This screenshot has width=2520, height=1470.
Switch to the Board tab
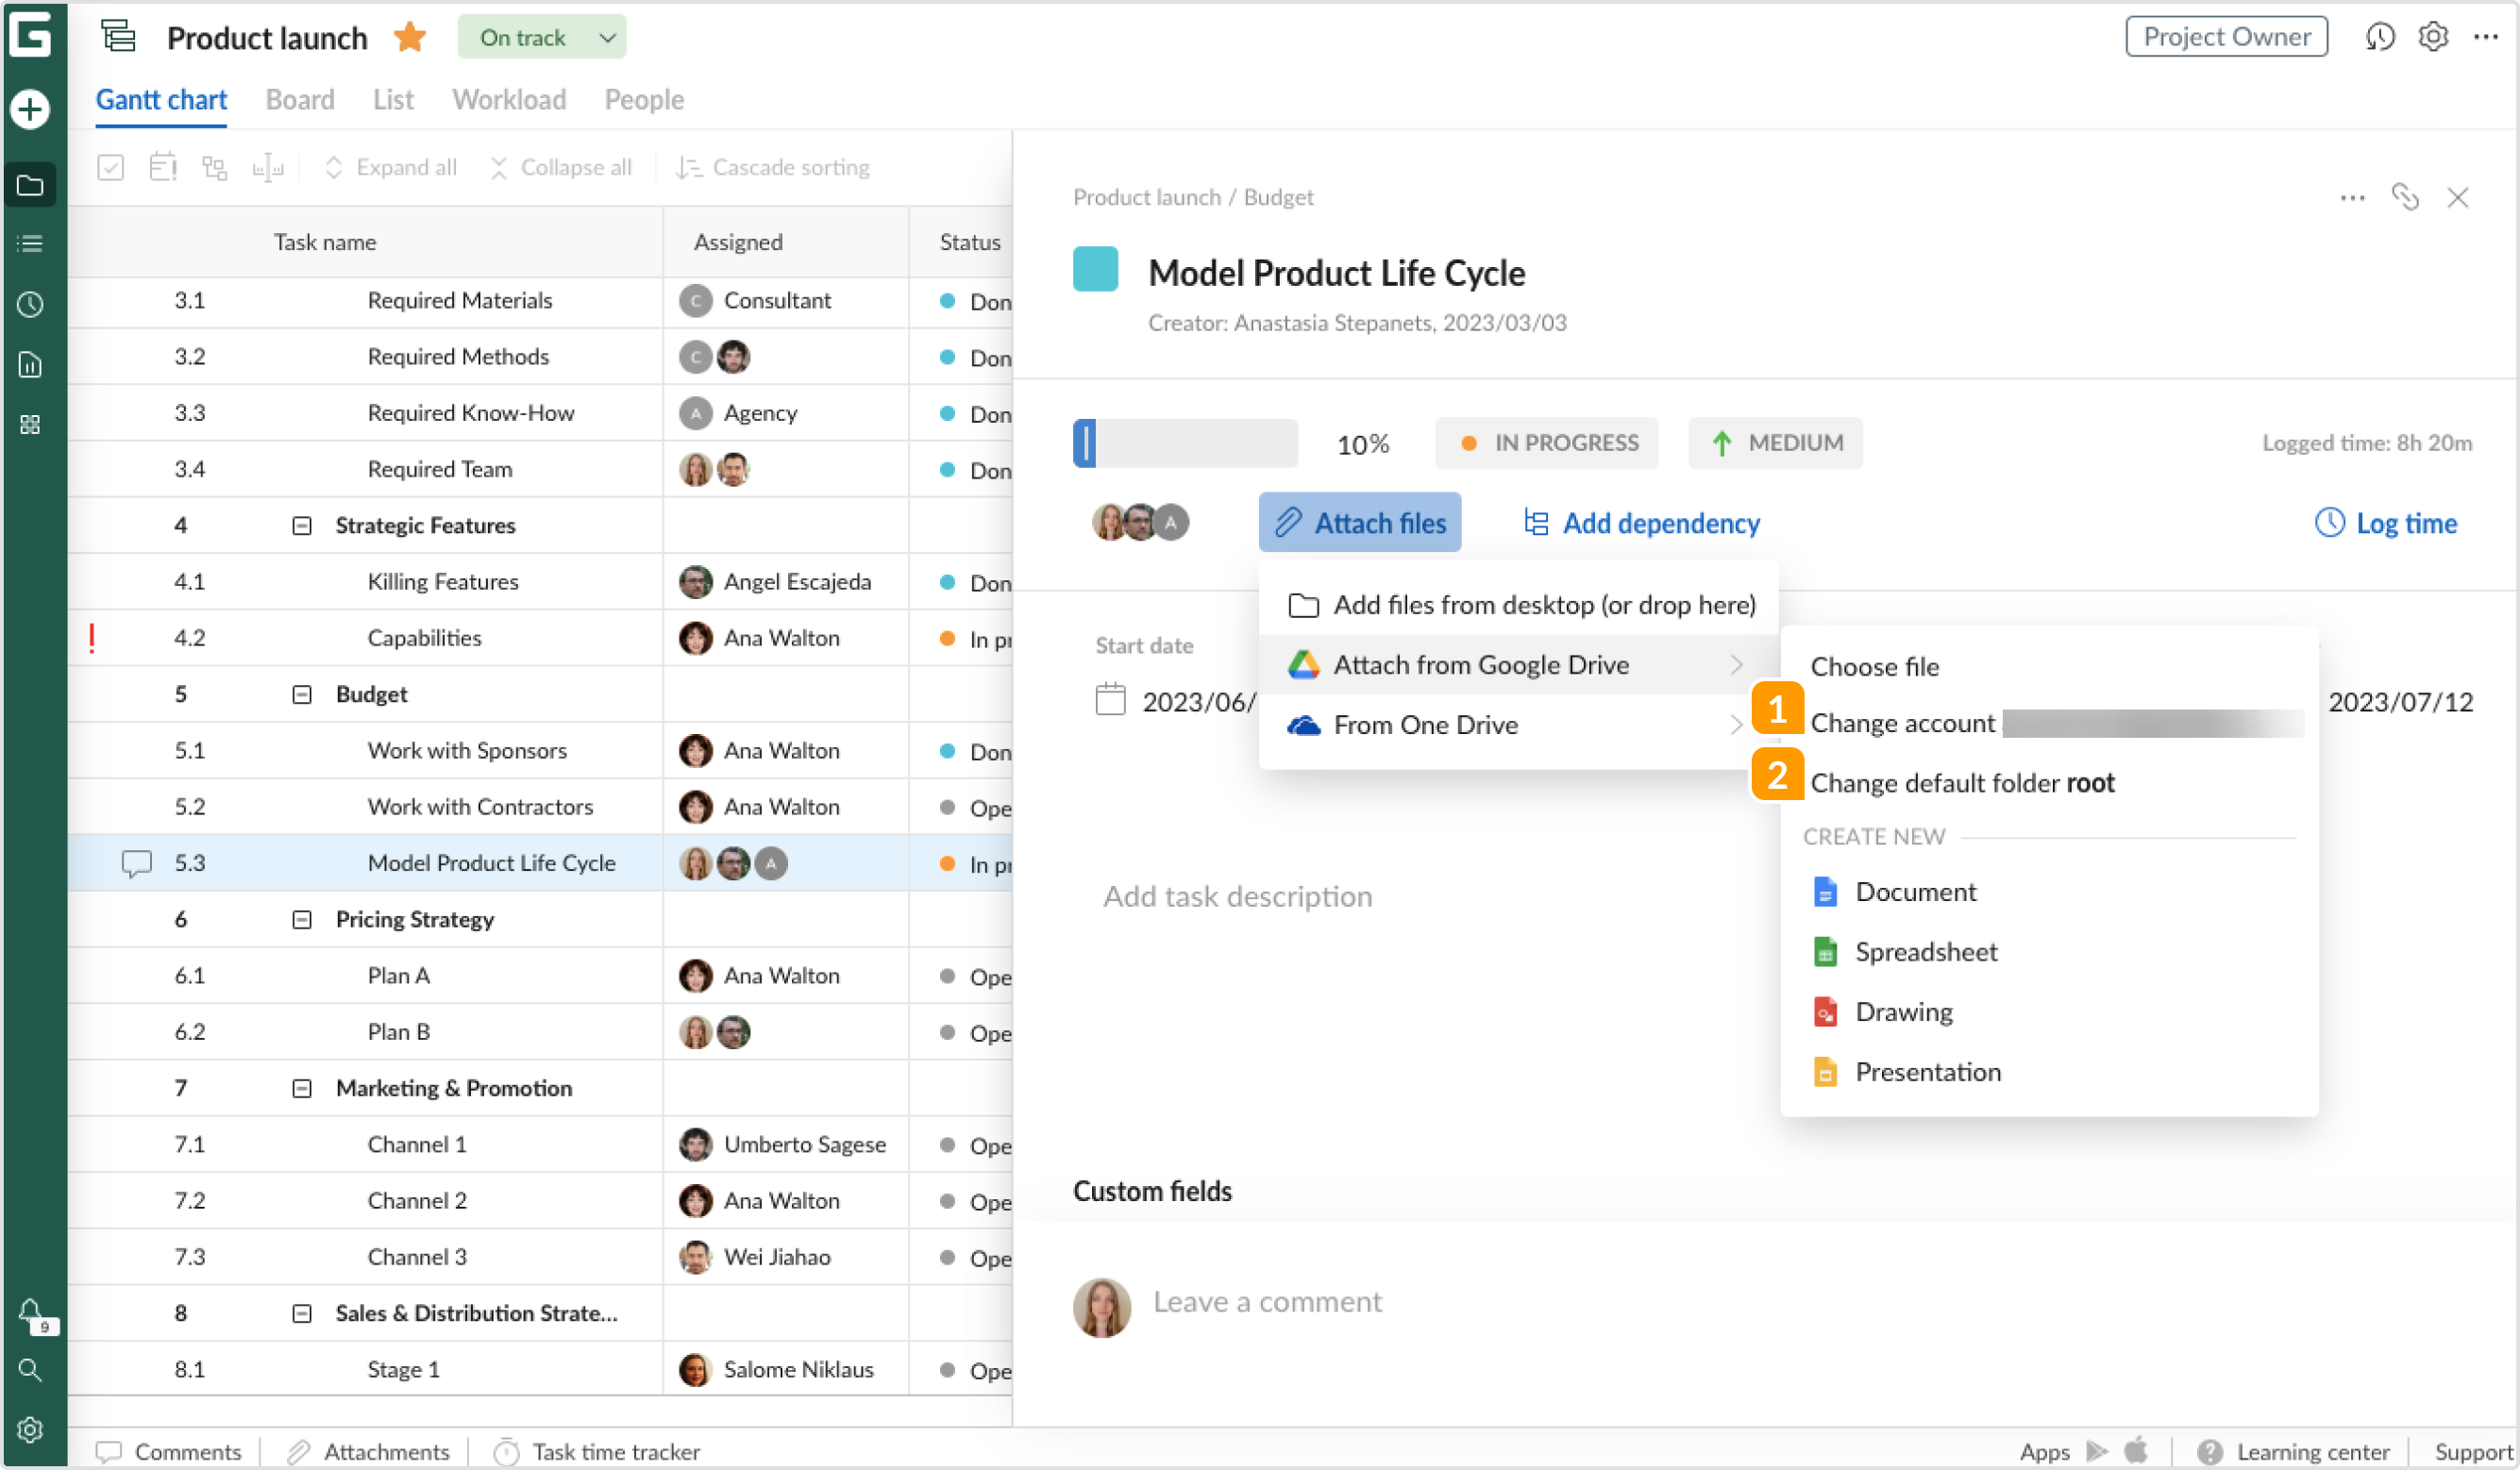click(300, 100)
